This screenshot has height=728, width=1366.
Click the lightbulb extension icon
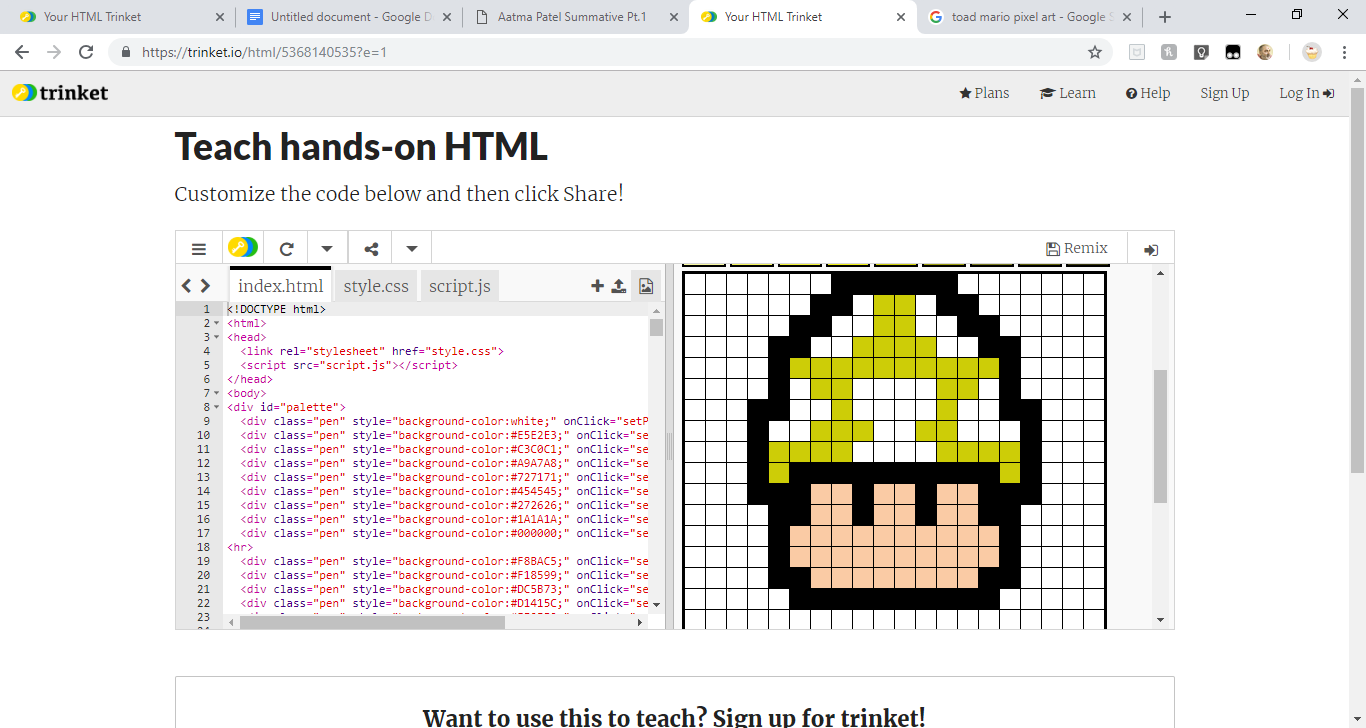click(1201, 52)
